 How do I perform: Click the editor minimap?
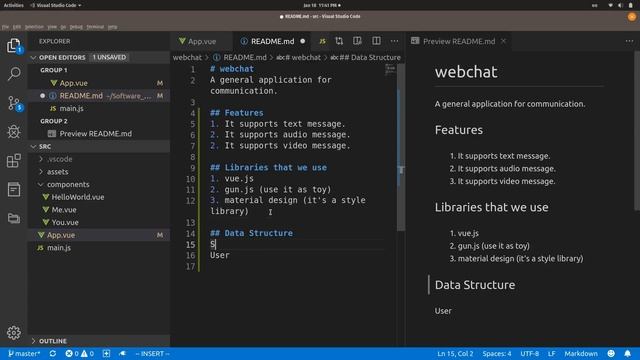(x=390, y=69)
